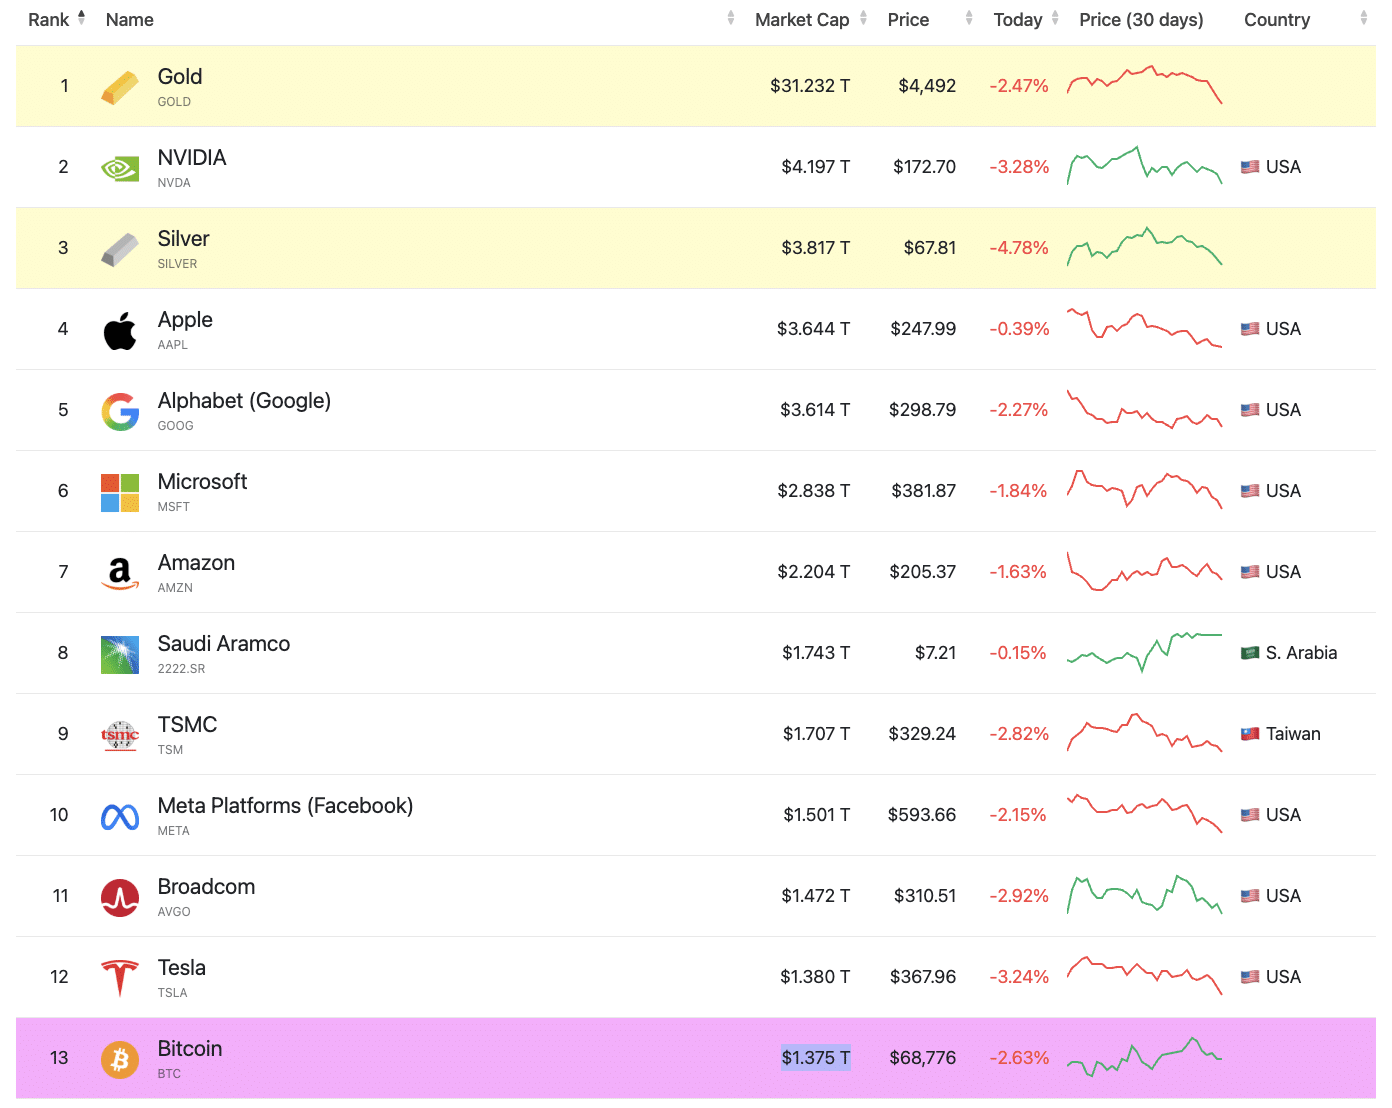Click the Taiwan flag next to TSMC
This screenshot has width=1392, height=1108.
(x=1250, y=734)
